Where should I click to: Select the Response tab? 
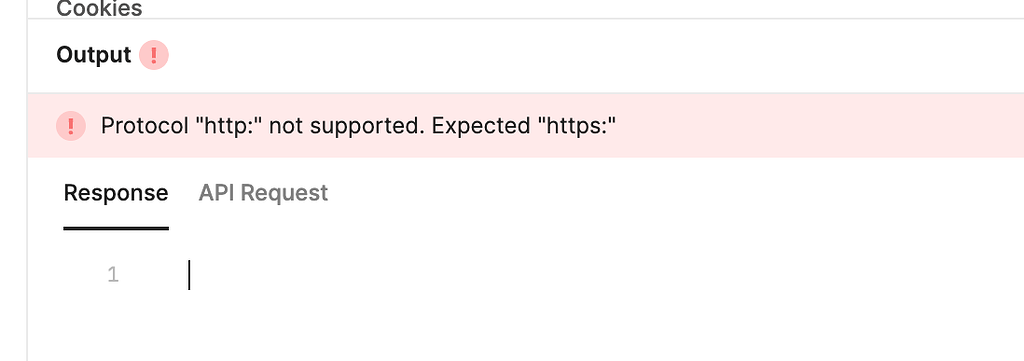coord(116,193)
